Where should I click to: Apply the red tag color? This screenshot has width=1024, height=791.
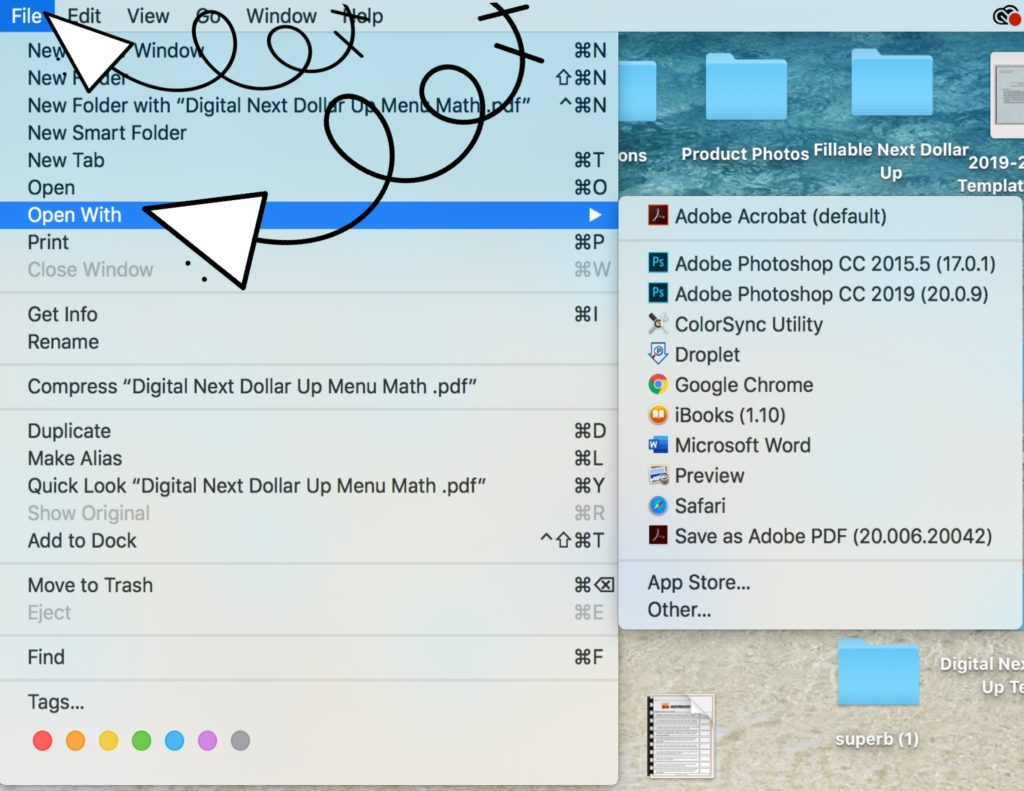point(43,740)
